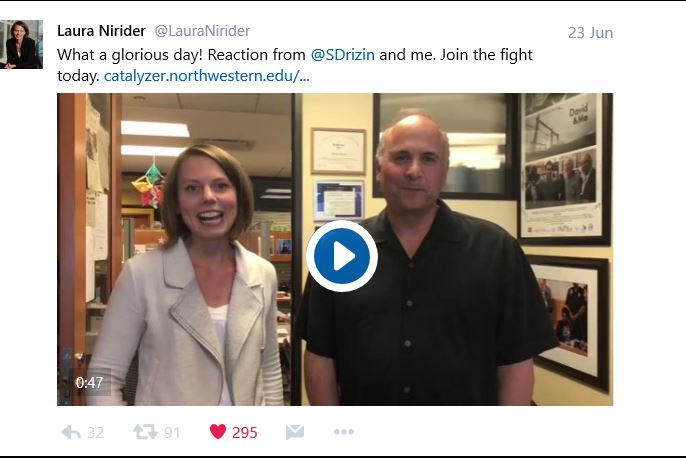686x475 pixels.
Task: Click the 91 retweets count
Action: (172, 433)
